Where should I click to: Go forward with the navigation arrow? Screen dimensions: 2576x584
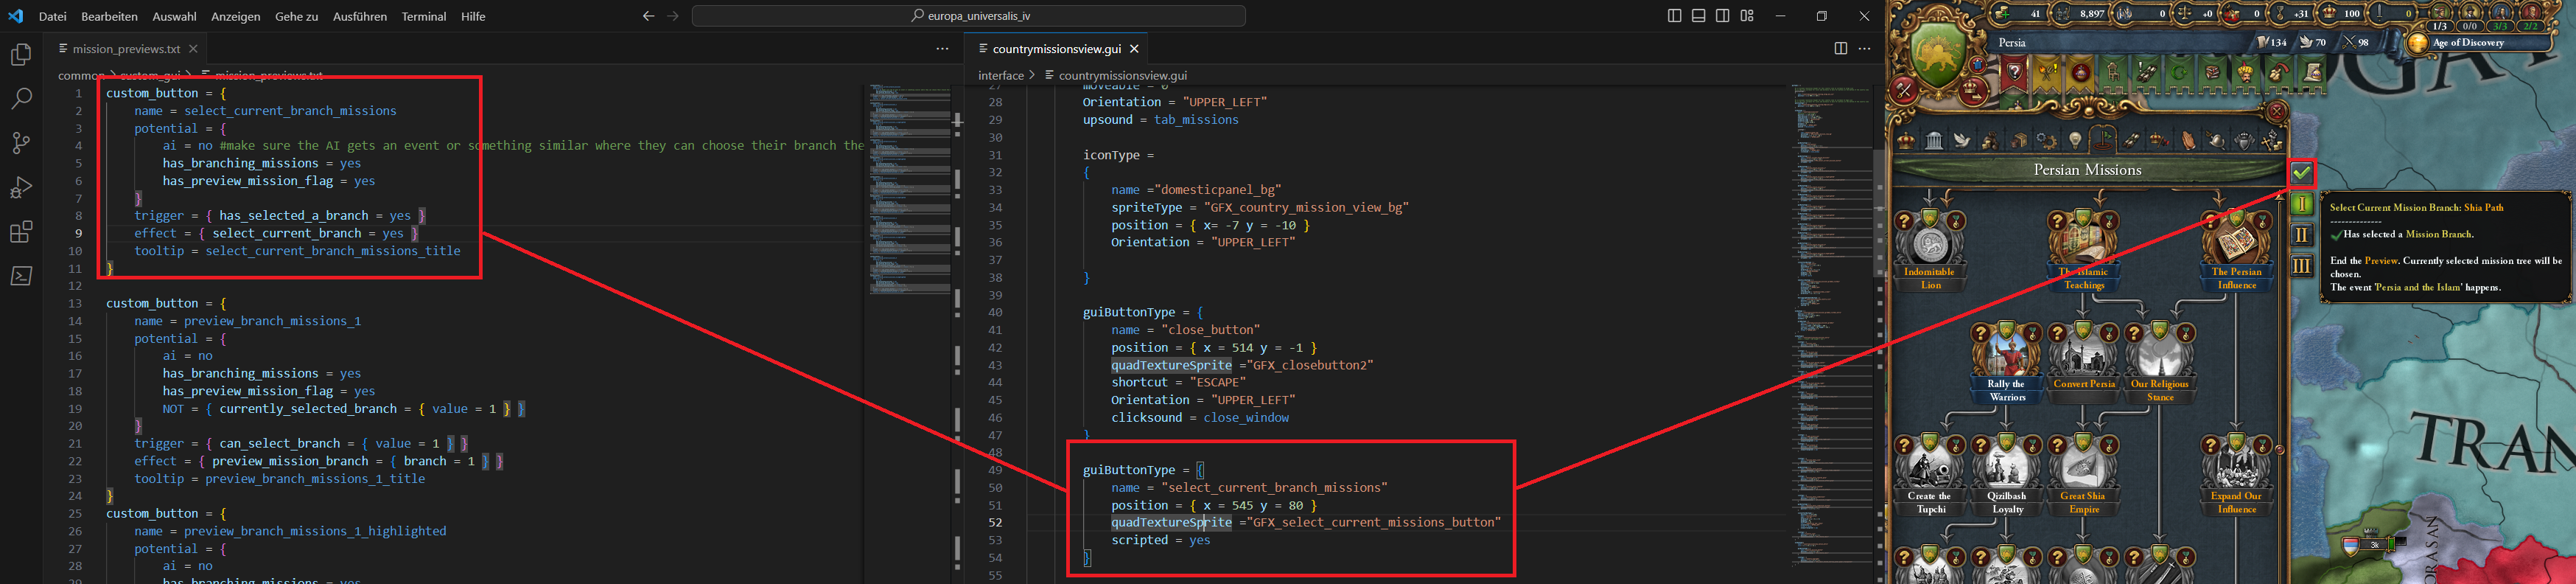tap(673, 16)
